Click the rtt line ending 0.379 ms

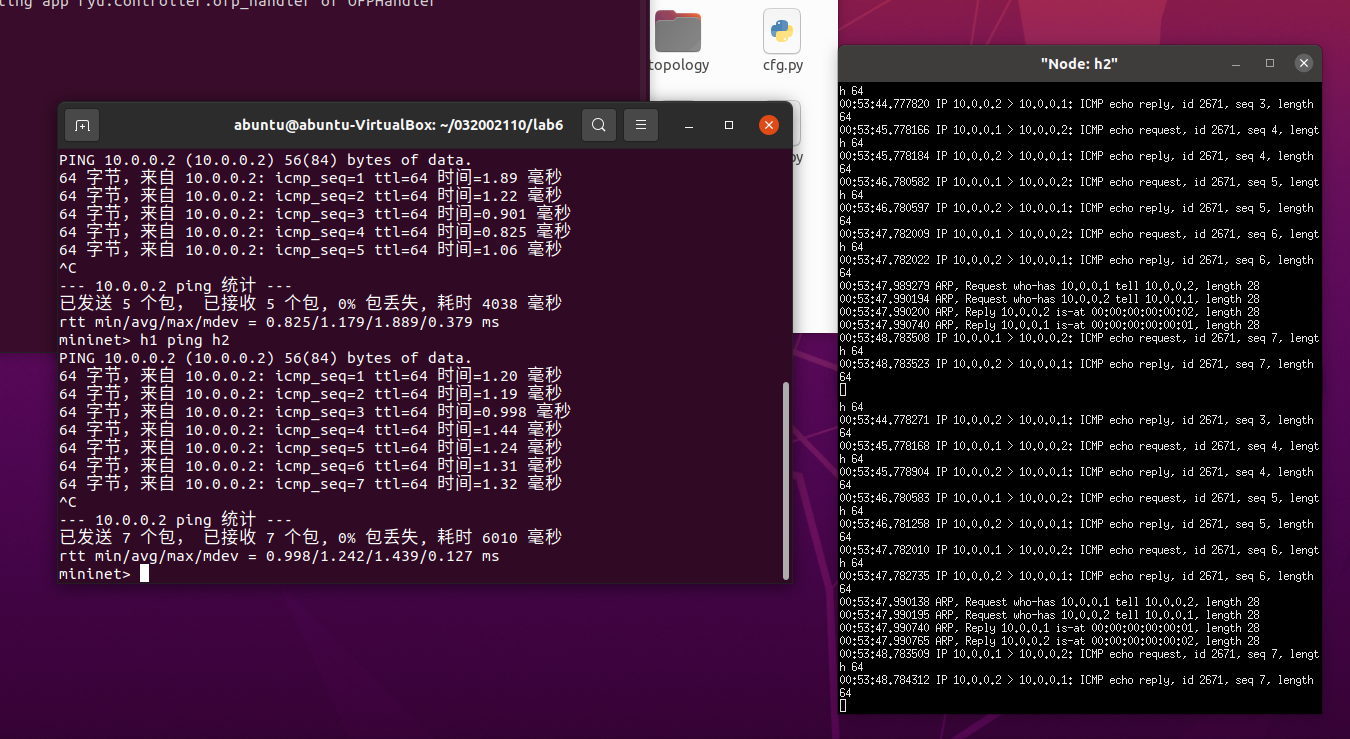pos(279,322)
